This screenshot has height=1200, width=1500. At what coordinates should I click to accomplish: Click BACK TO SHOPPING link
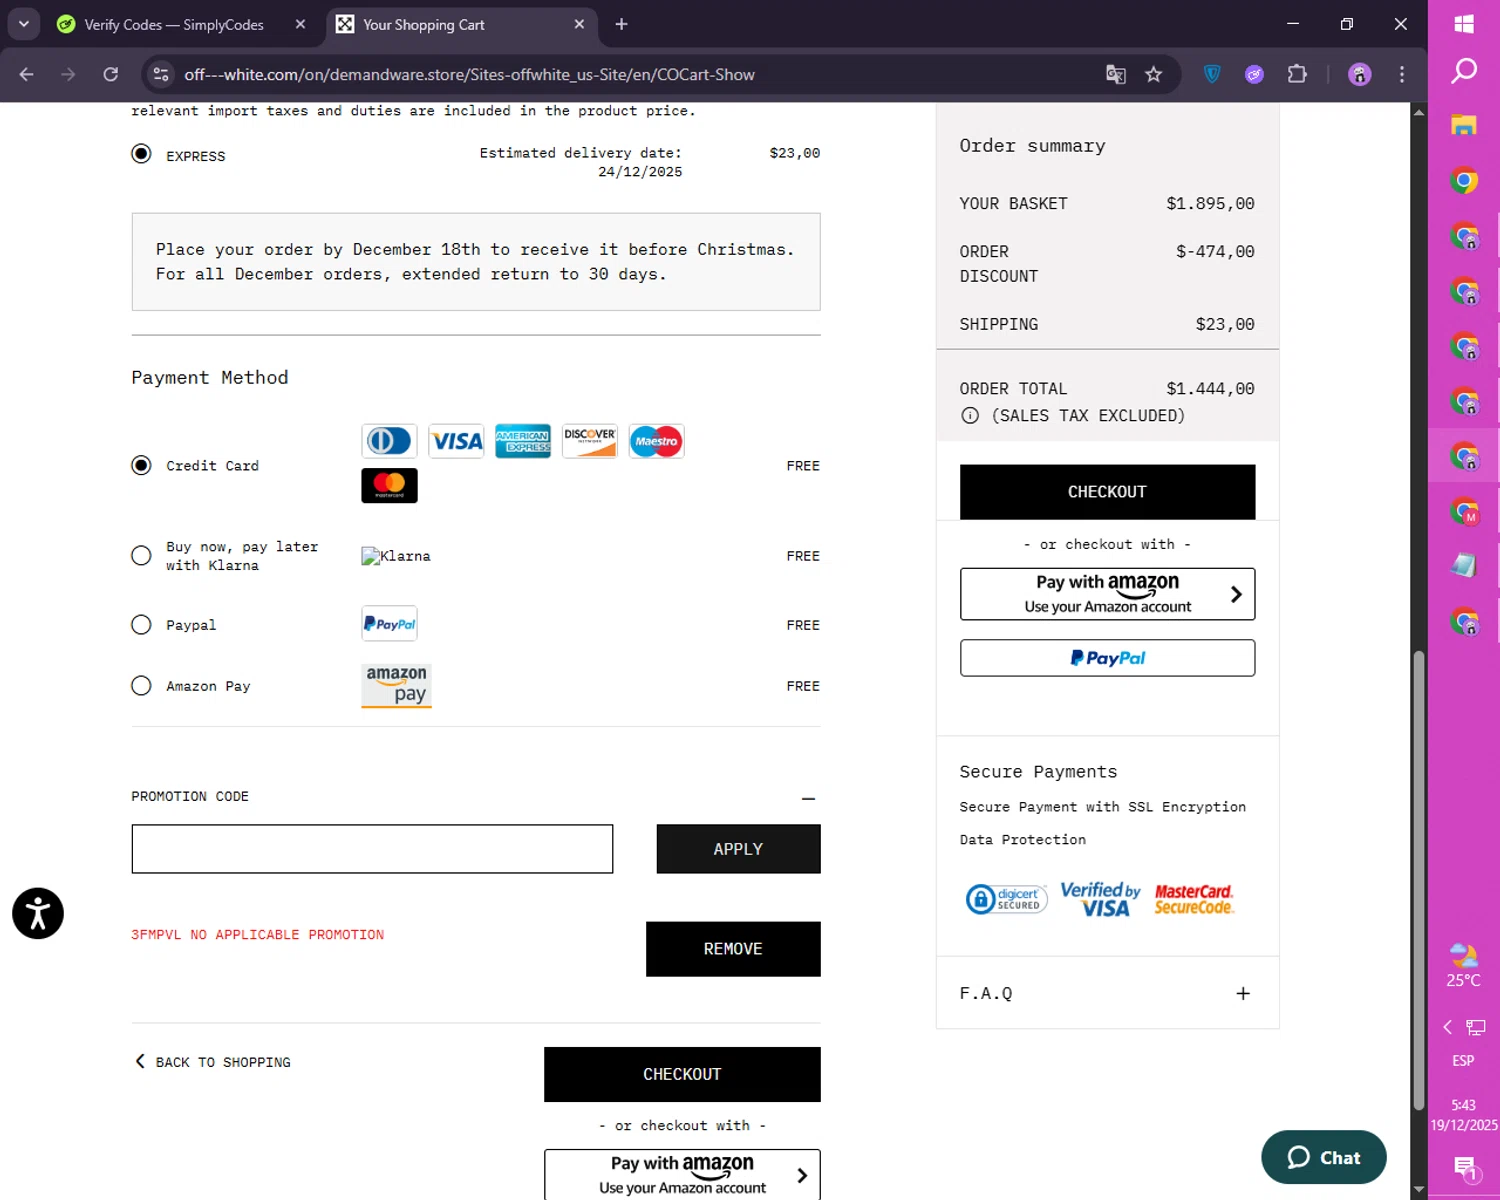(x=213, y=1062)
